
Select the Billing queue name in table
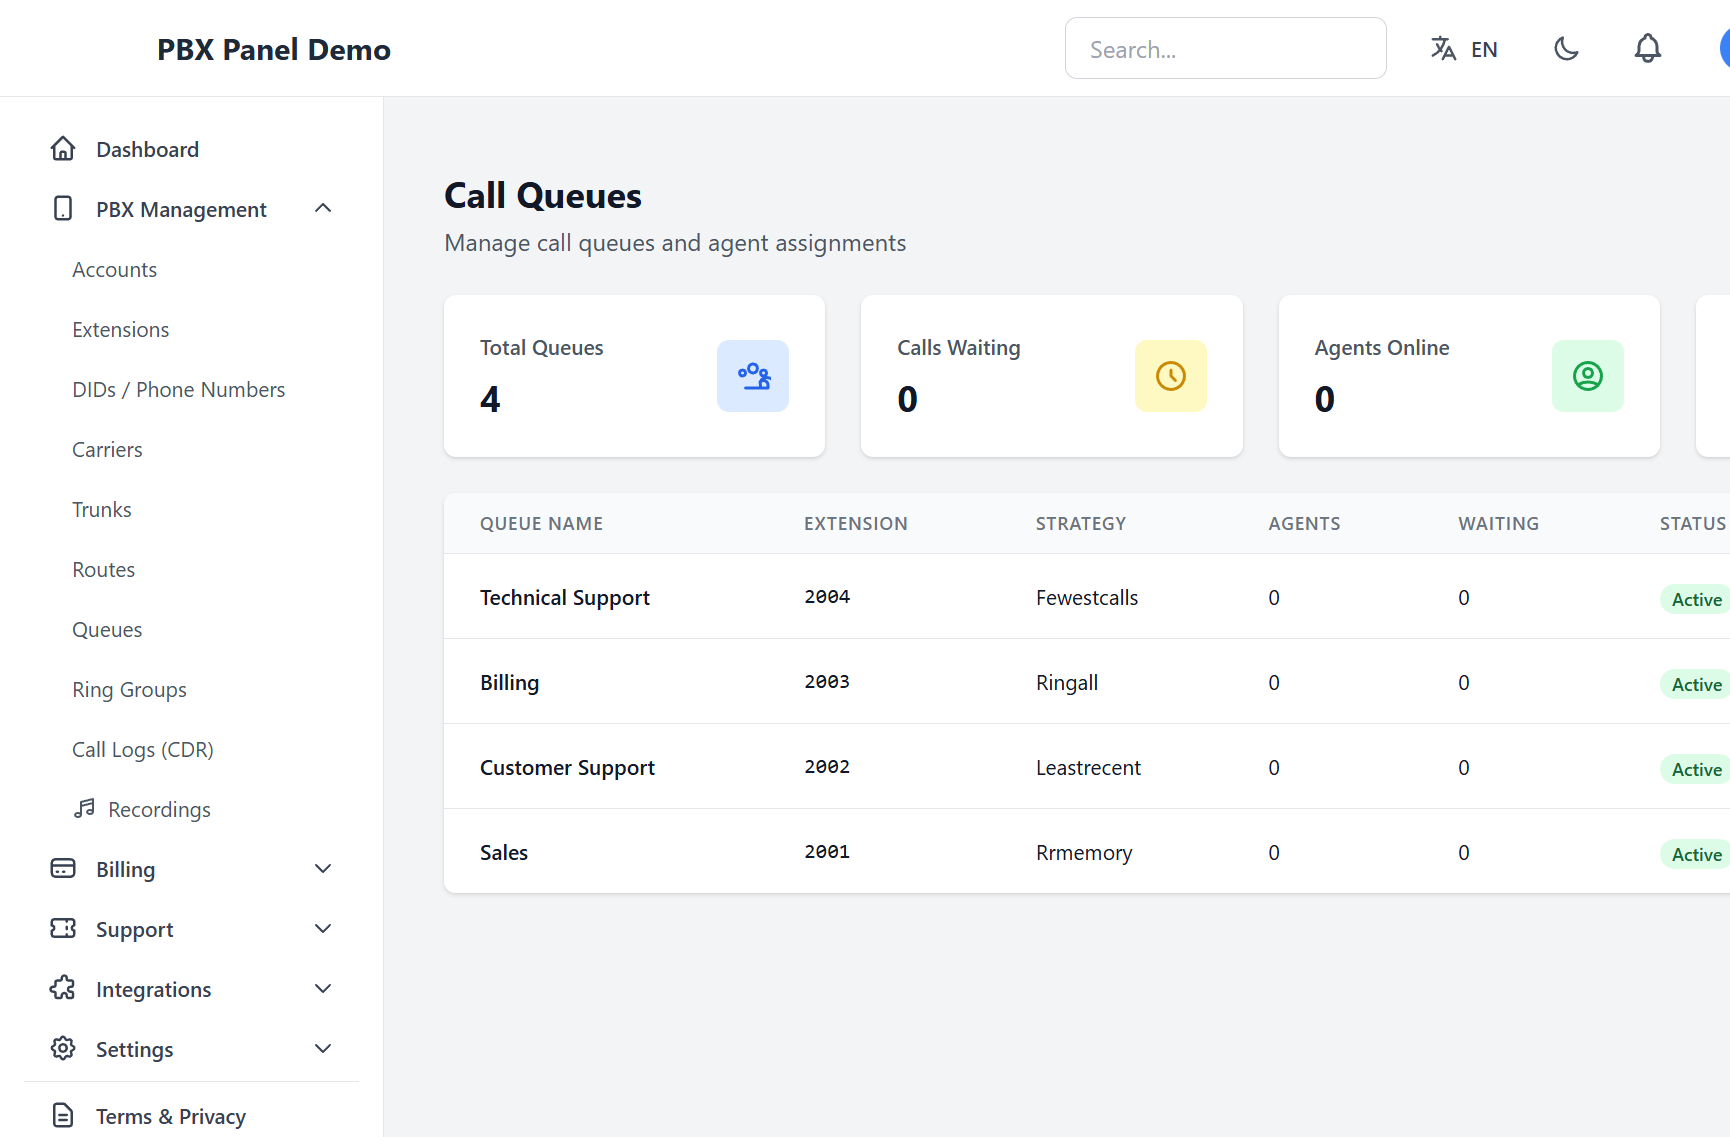point(509,682)
